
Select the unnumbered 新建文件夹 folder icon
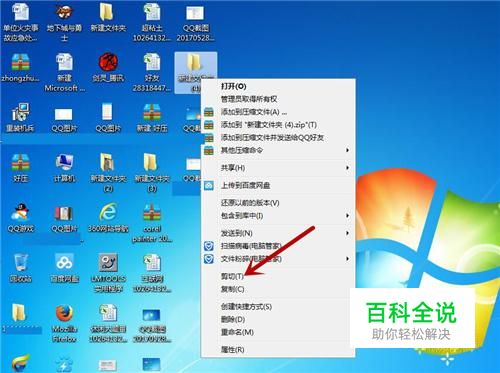point(108,17)
